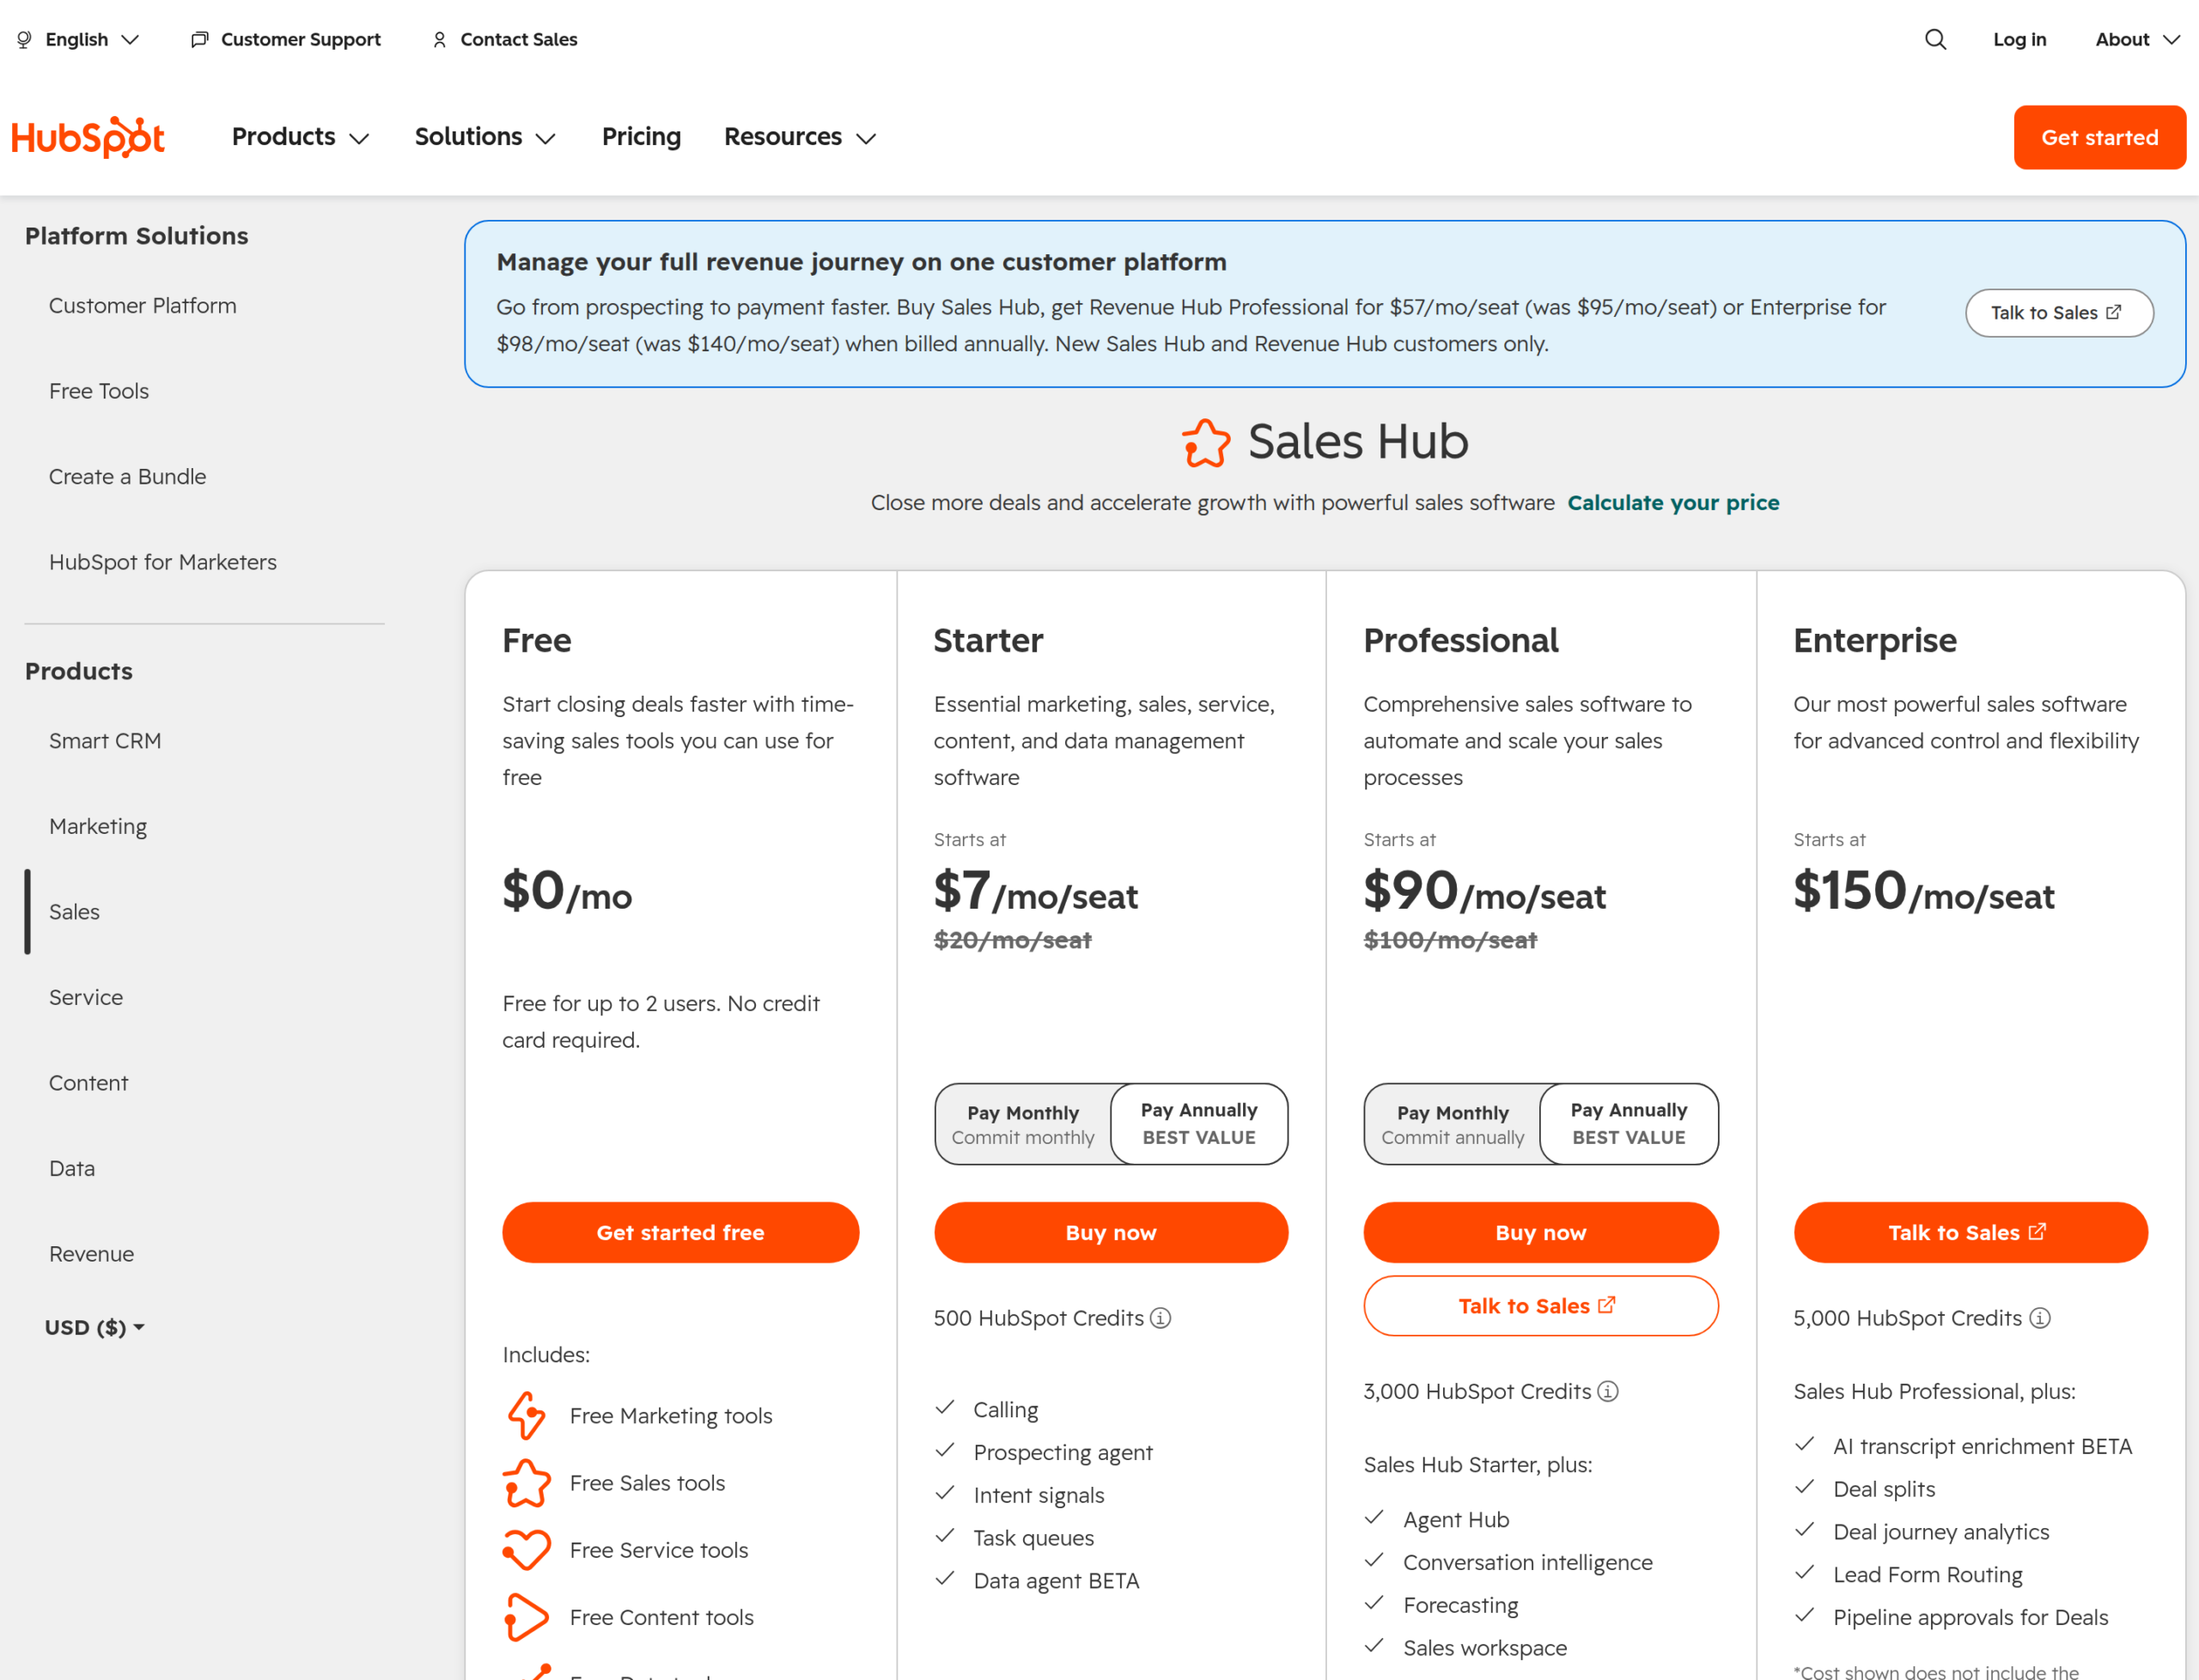Expand the Solutions navigation menu
The image size is (2199, 1680).
tap(485, 137)
